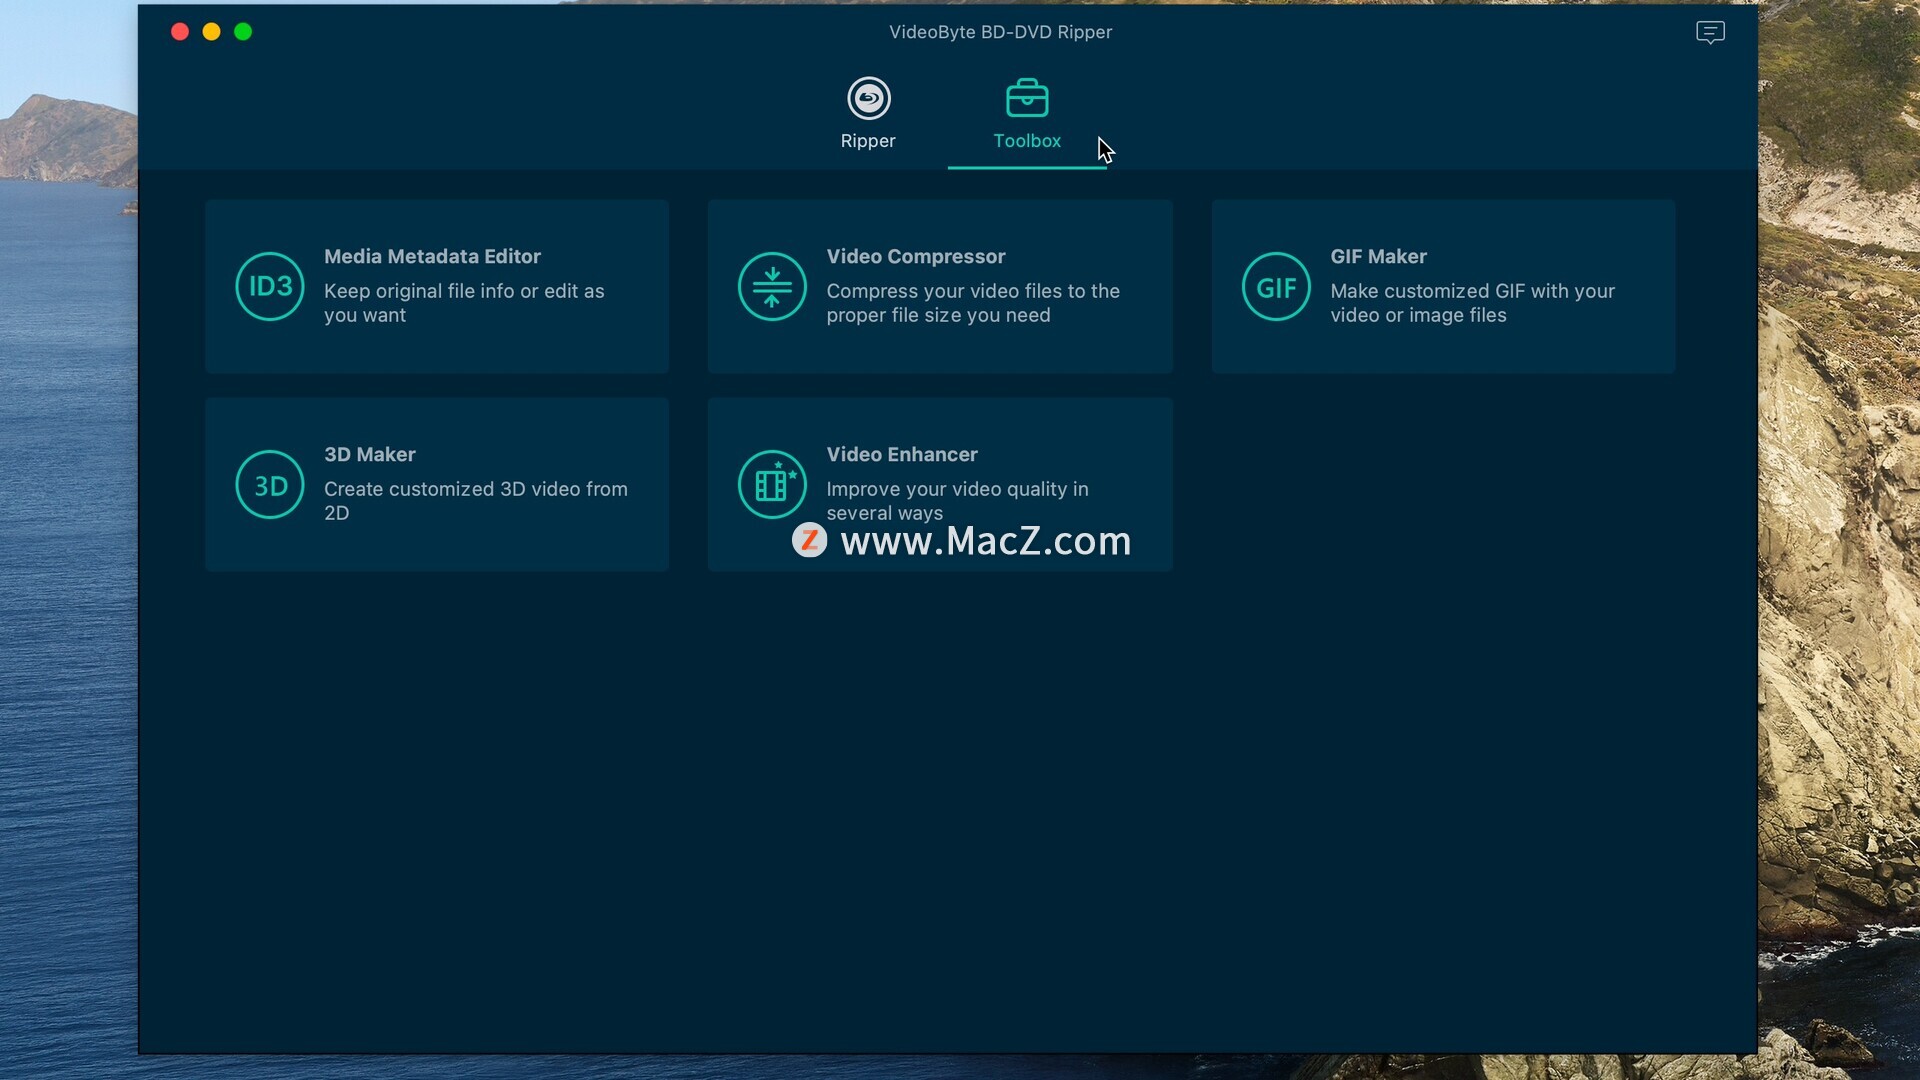Click the Toolbox briefcase icon
Viewport: 1920px width, 1080px height.
click(1027, 98)
